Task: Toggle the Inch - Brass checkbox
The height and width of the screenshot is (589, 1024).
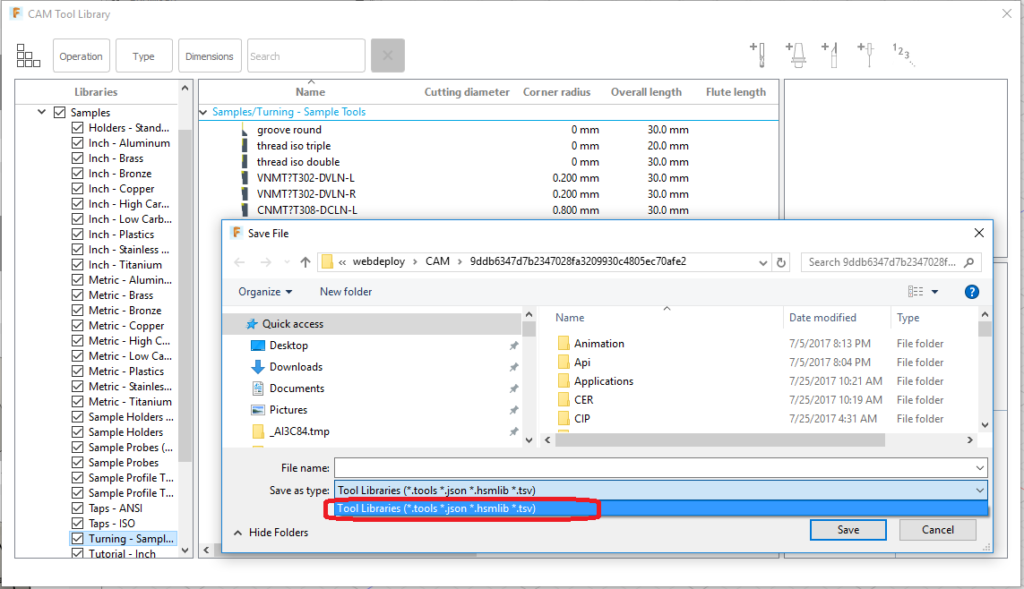Action: (x=77, y=158)
